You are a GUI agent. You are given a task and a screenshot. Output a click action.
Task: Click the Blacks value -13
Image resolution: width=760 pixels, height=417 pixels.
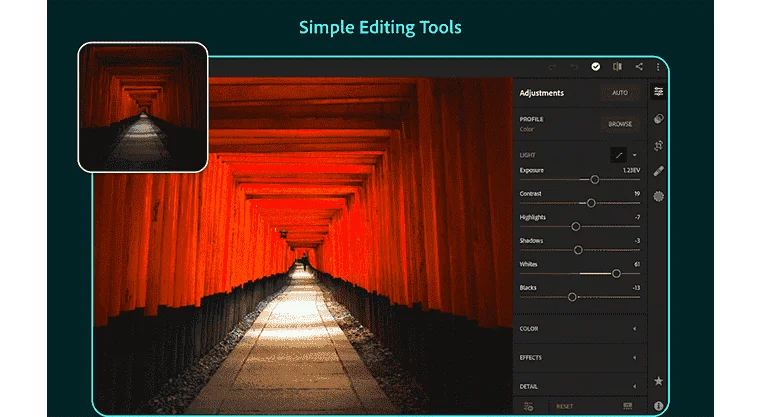tap(636, 288)
